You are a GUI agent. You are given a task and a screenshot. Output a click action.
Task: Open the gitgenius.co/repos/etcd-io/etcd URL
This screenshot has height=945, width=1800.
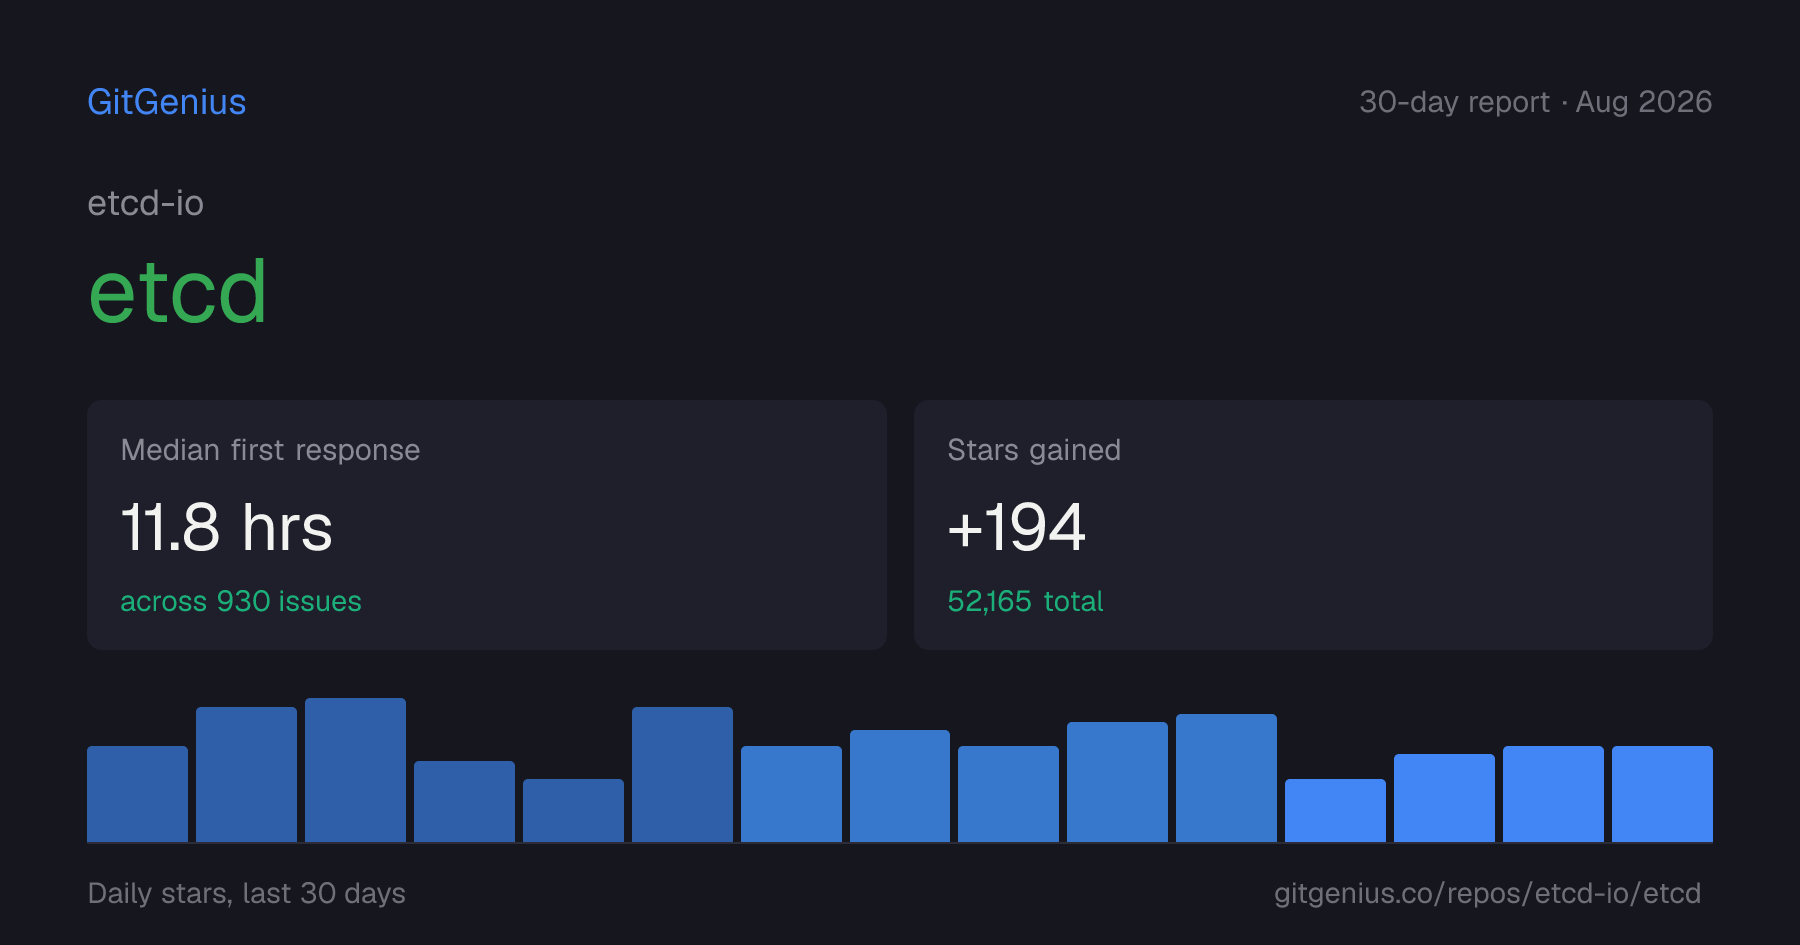click(1487, 893)
